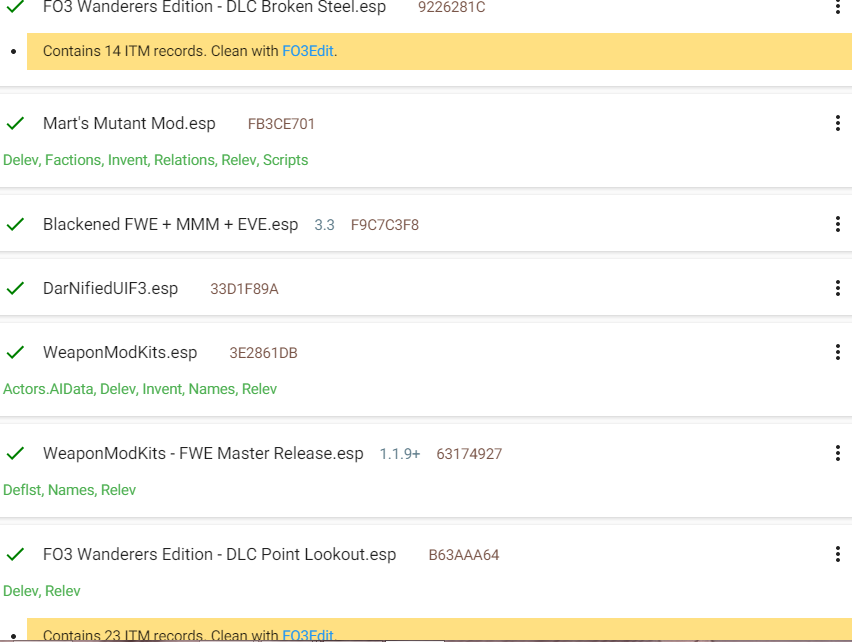Open the FO3Edit link in the 14 ITM records message
This screenshot has height=642, width=852.
pyautogui.click(x=308, y=51)
